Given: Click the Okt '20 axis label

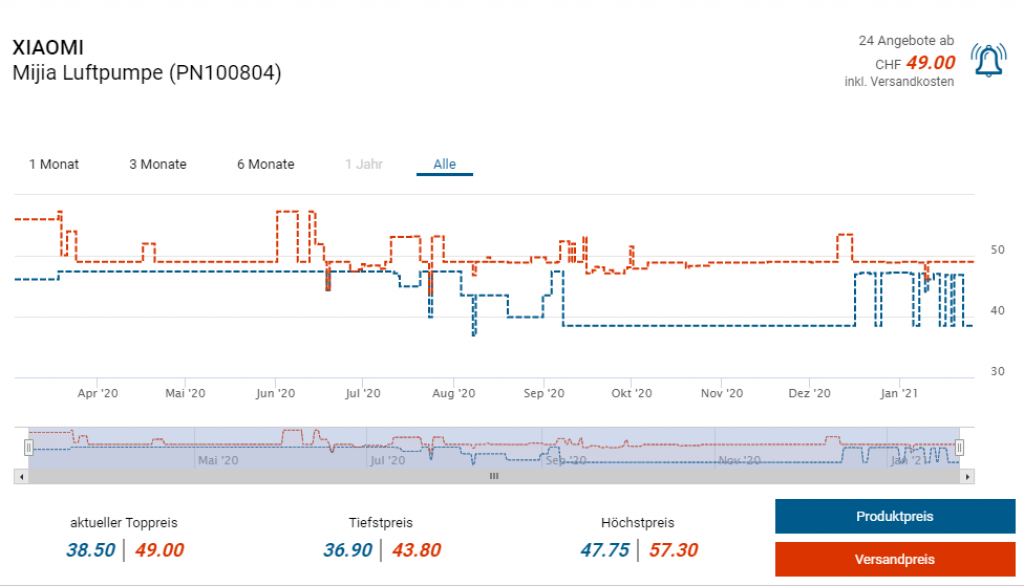Looking at the screenshot, I should click(x=632, y=393).
